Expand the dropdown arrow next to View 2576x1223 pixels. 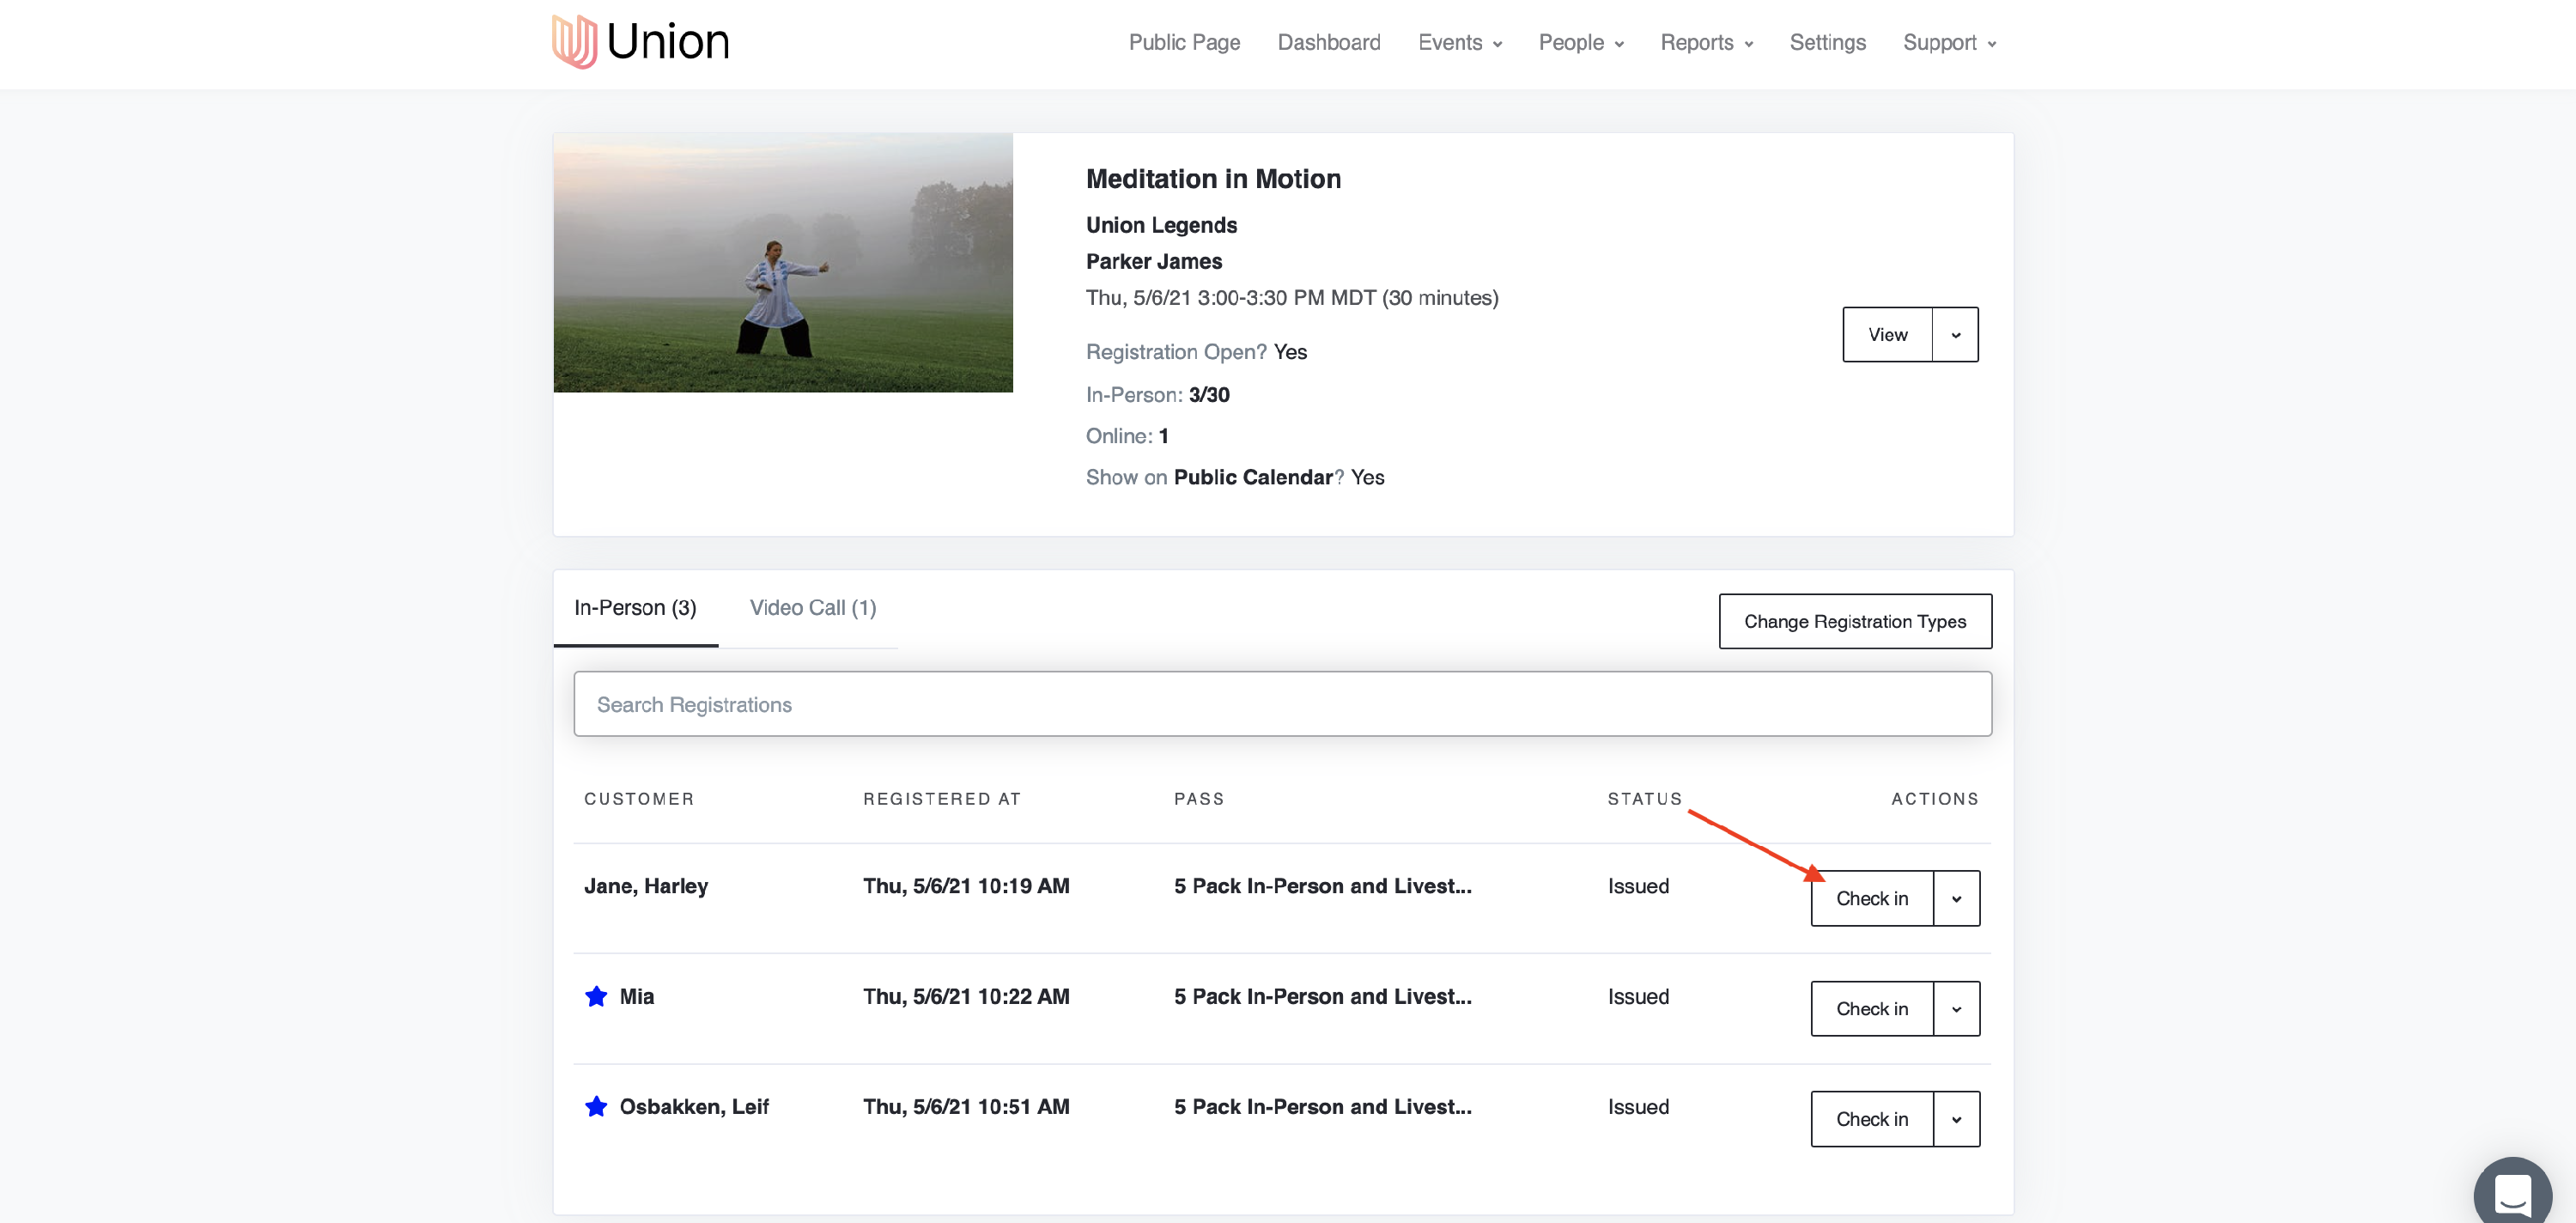pyautogui.click(x=1955, y=335)
